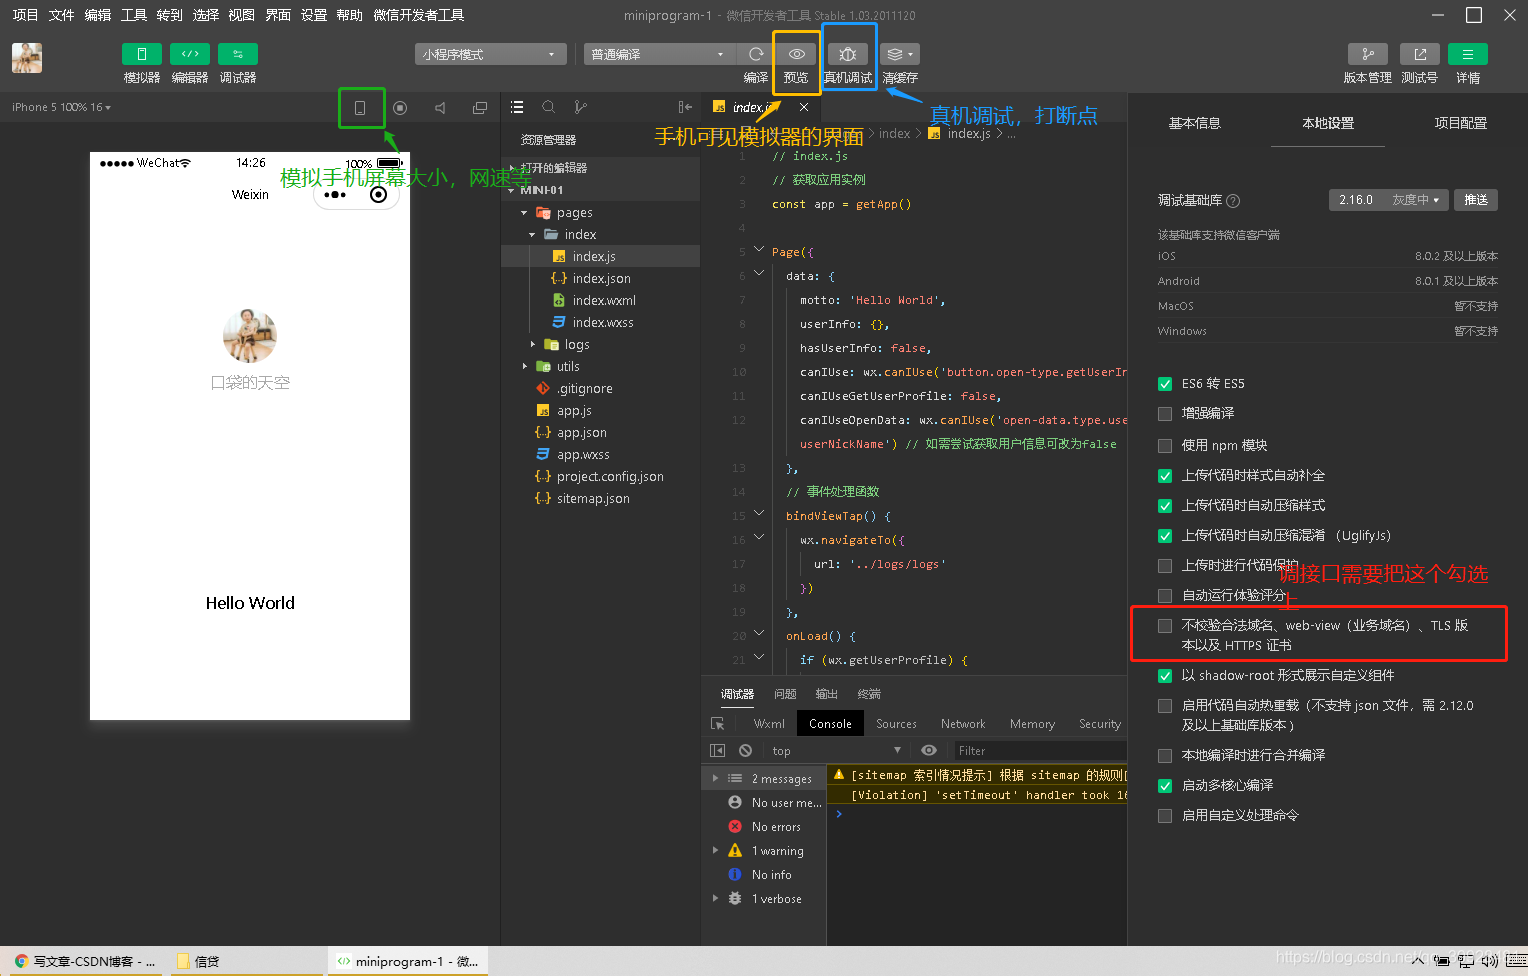
Task: Check 不校验合法域名 checkbox
Action: [x=1165, y=626]
